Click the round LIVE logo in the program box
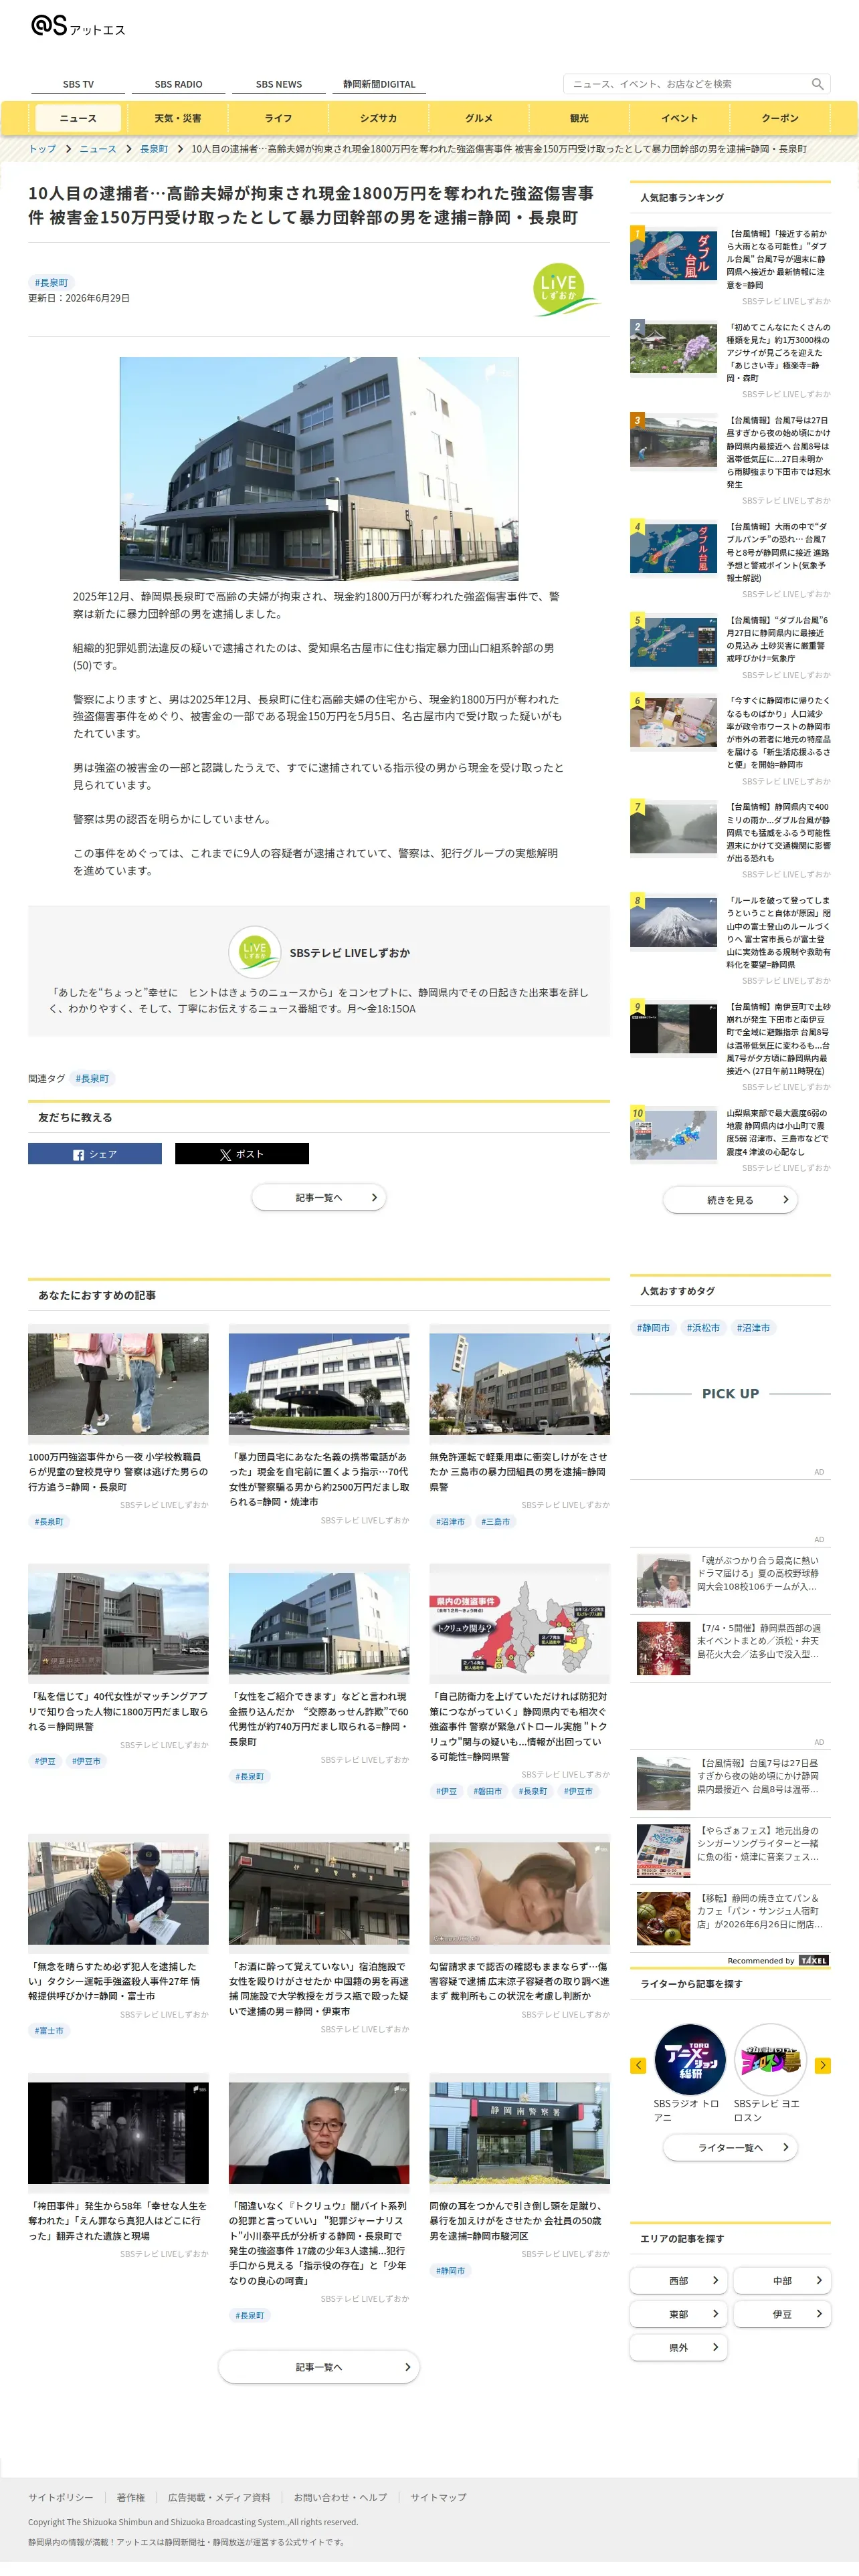 (x=255, y=952)
